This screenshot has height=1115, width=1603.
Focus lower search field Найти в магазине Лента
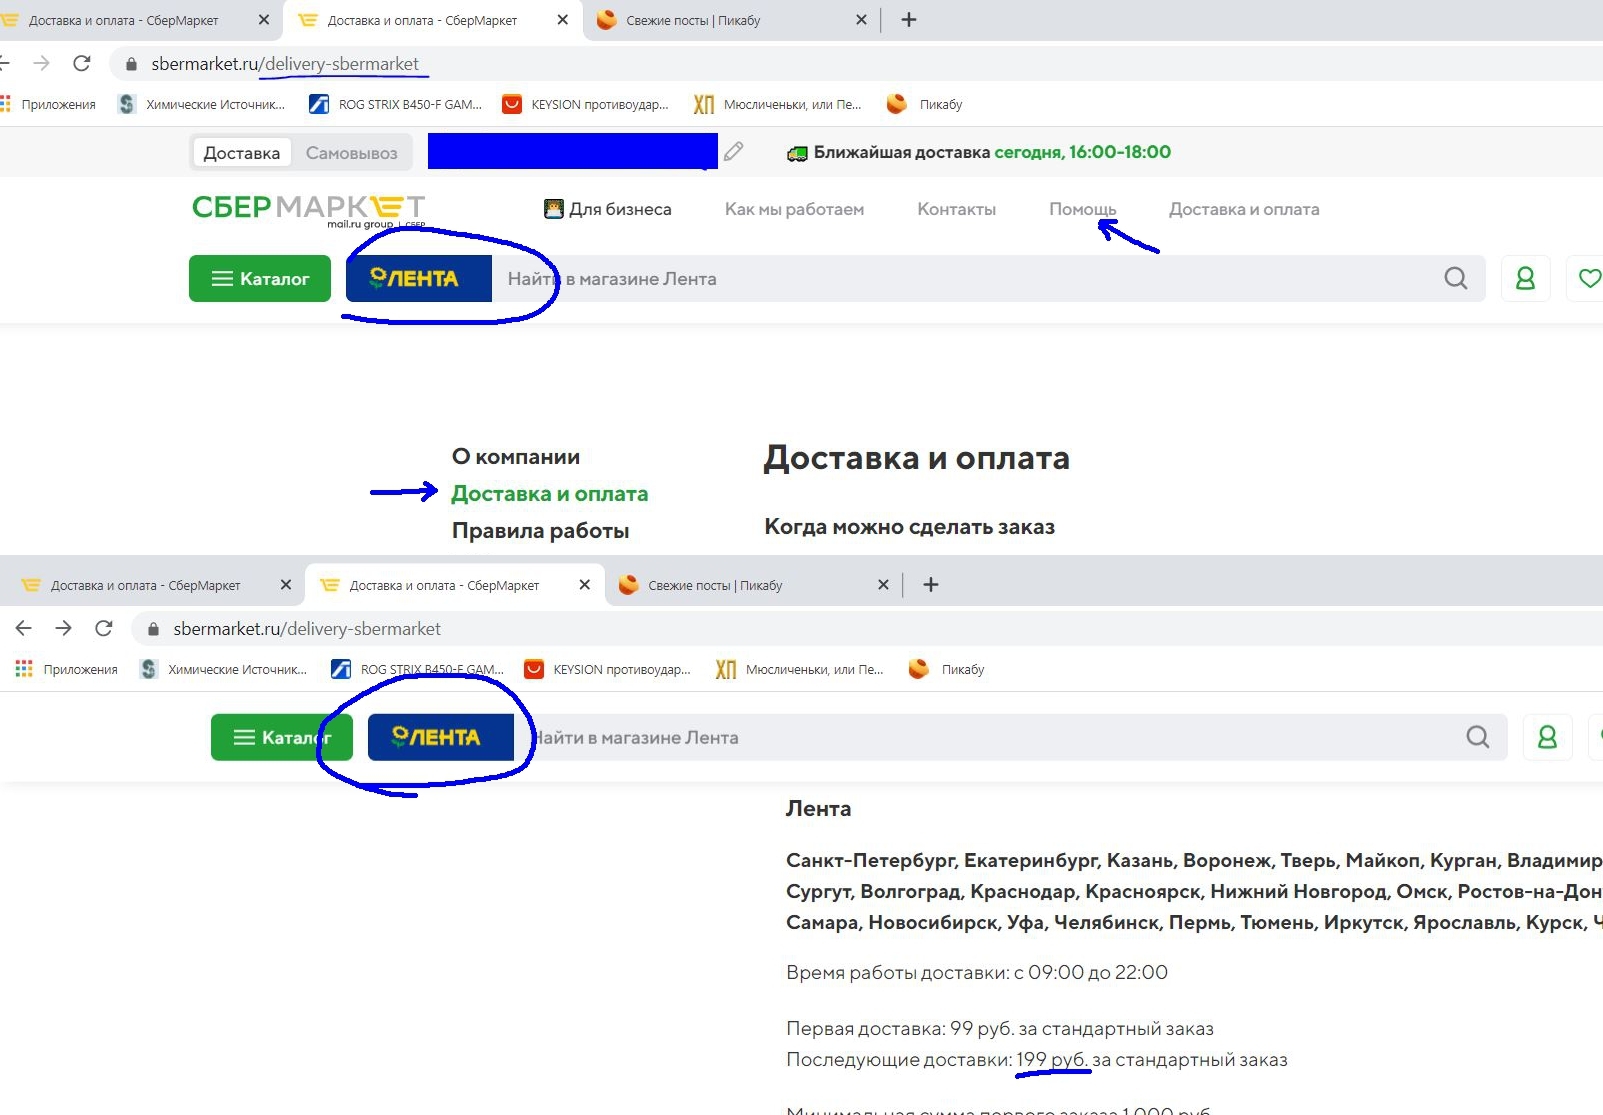(x=982, y=738)
